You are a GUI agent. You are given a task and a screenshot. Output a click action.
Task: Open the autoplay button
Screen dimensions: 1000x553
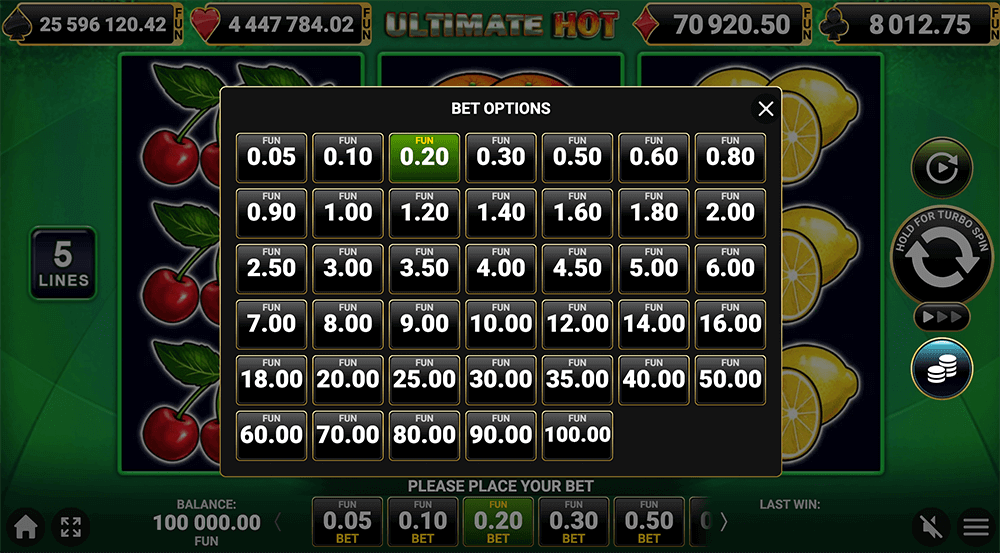[x=941, y=168]
